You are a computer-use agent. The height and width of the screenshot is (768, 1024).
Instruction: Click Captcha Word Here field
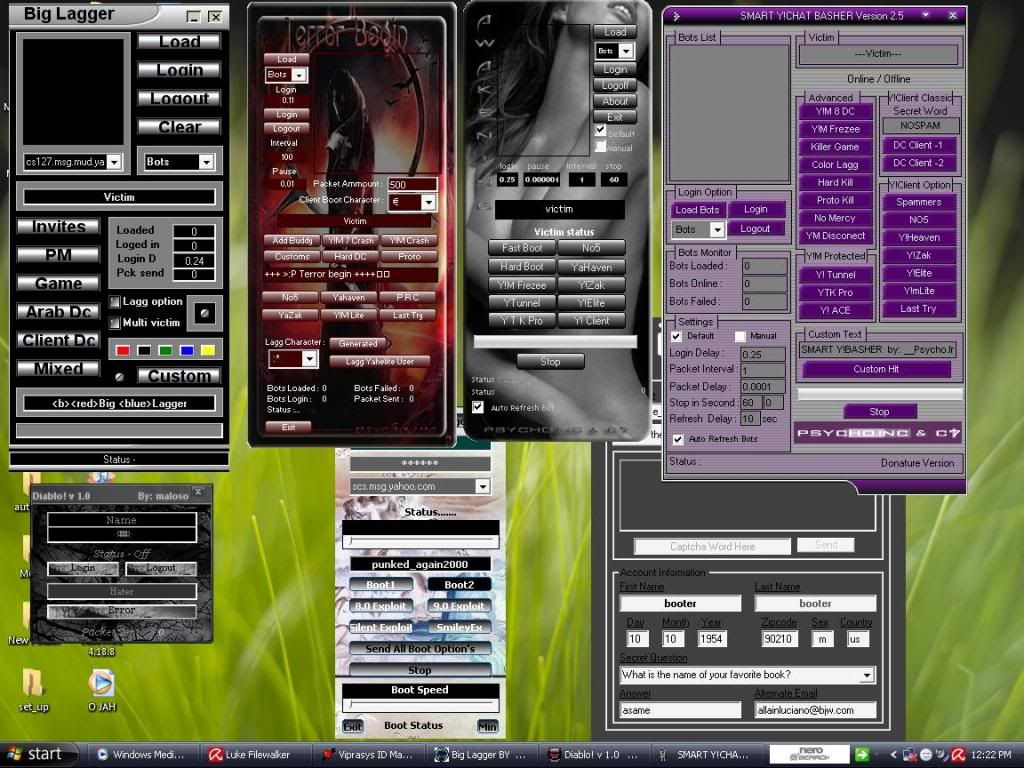coord(712,546)
